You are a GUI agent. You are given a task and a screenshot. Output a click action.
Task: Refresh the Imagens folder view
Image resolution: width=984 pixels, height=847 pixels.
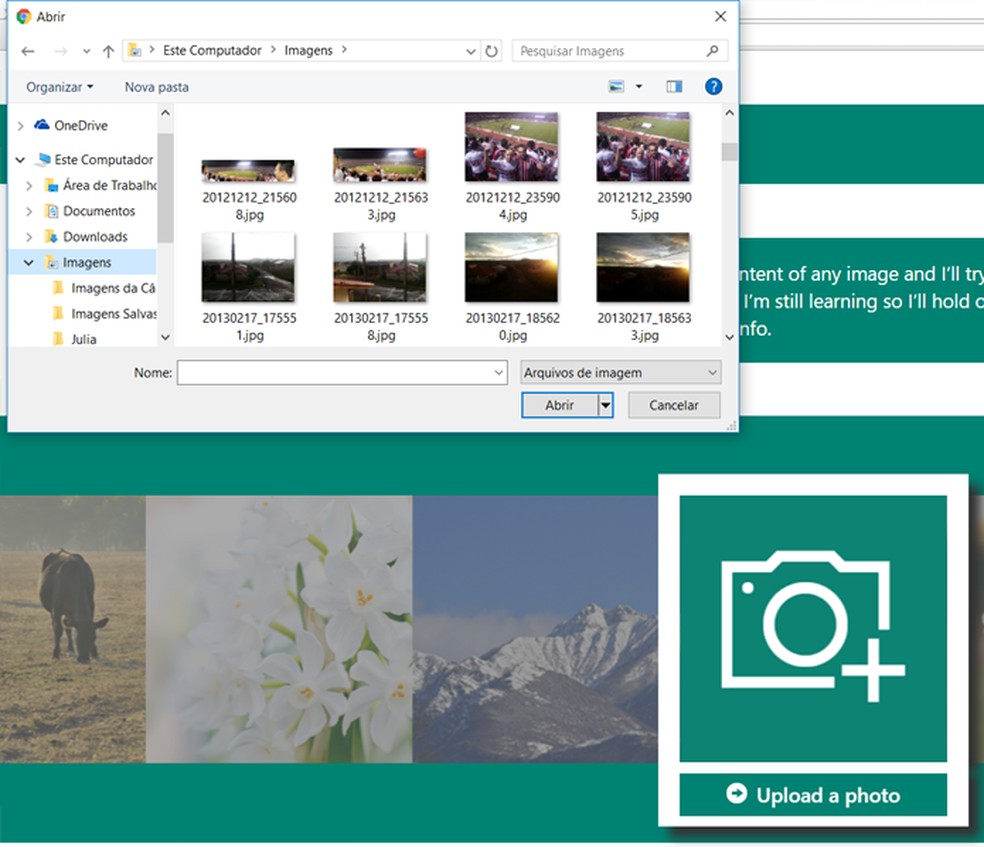pos(491,51)
